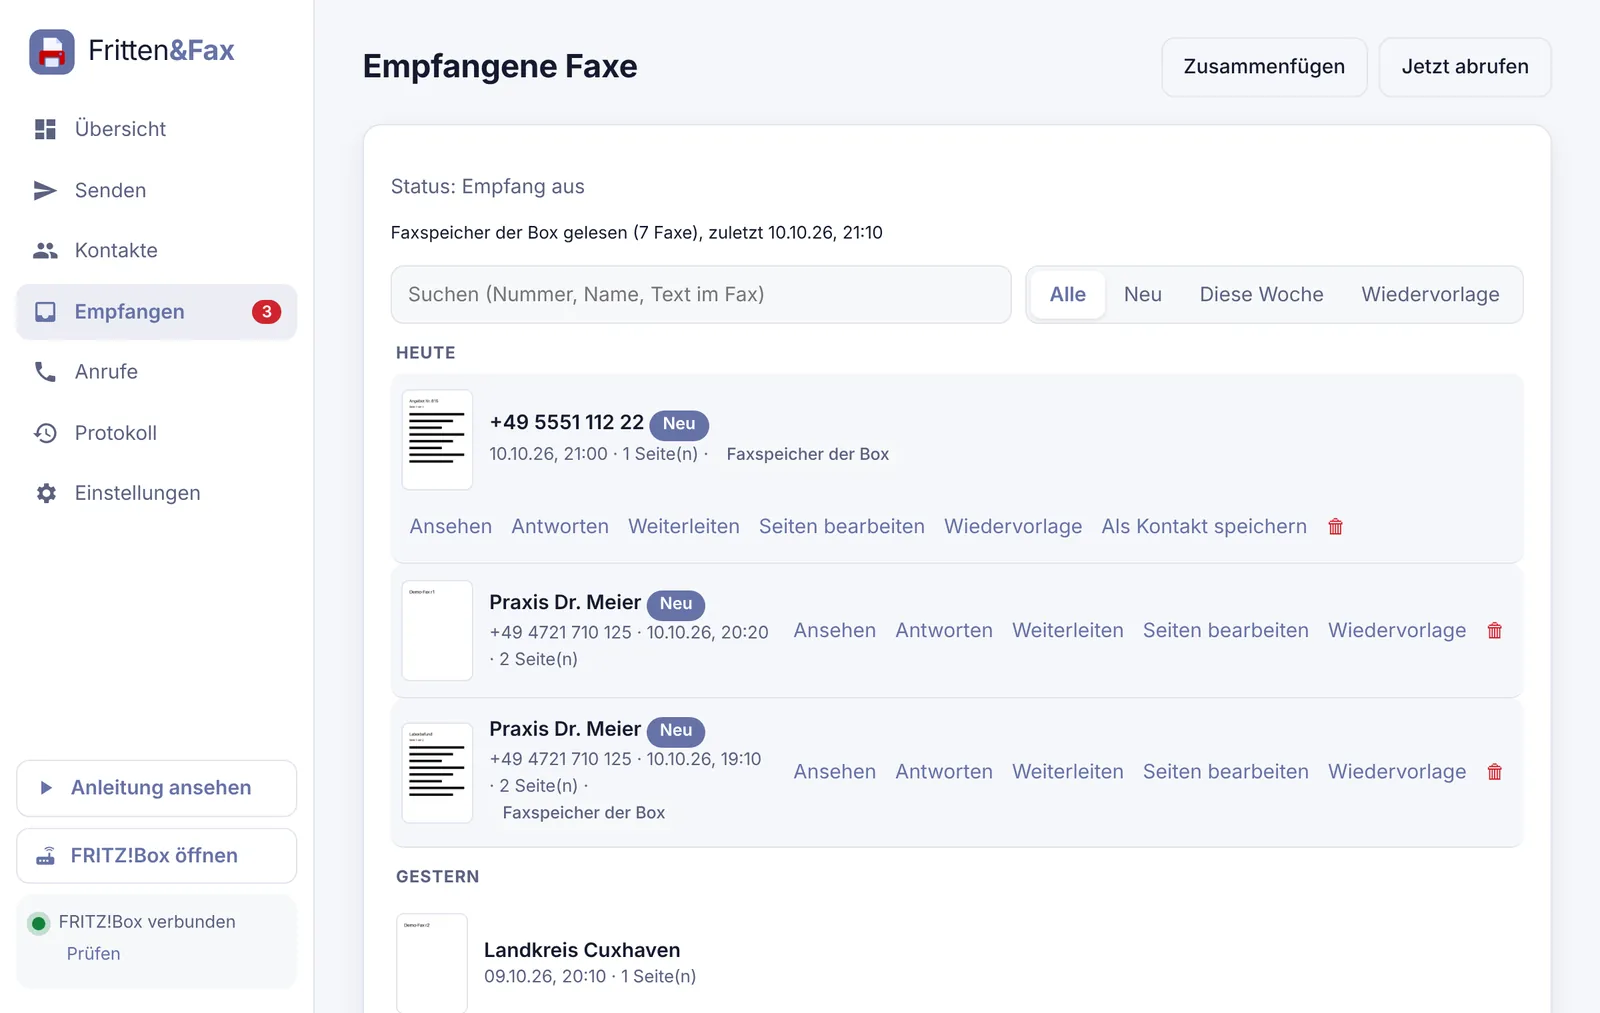Open thumbnail of Praxis Dr. Meier 19:10 fax

(437, 773)
